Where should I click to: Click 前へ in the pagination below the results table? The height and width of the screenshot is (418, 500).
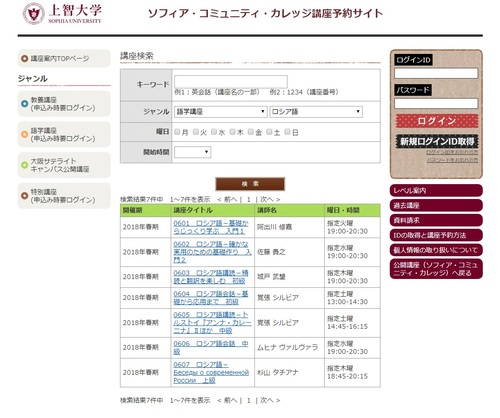click(230, 400)
